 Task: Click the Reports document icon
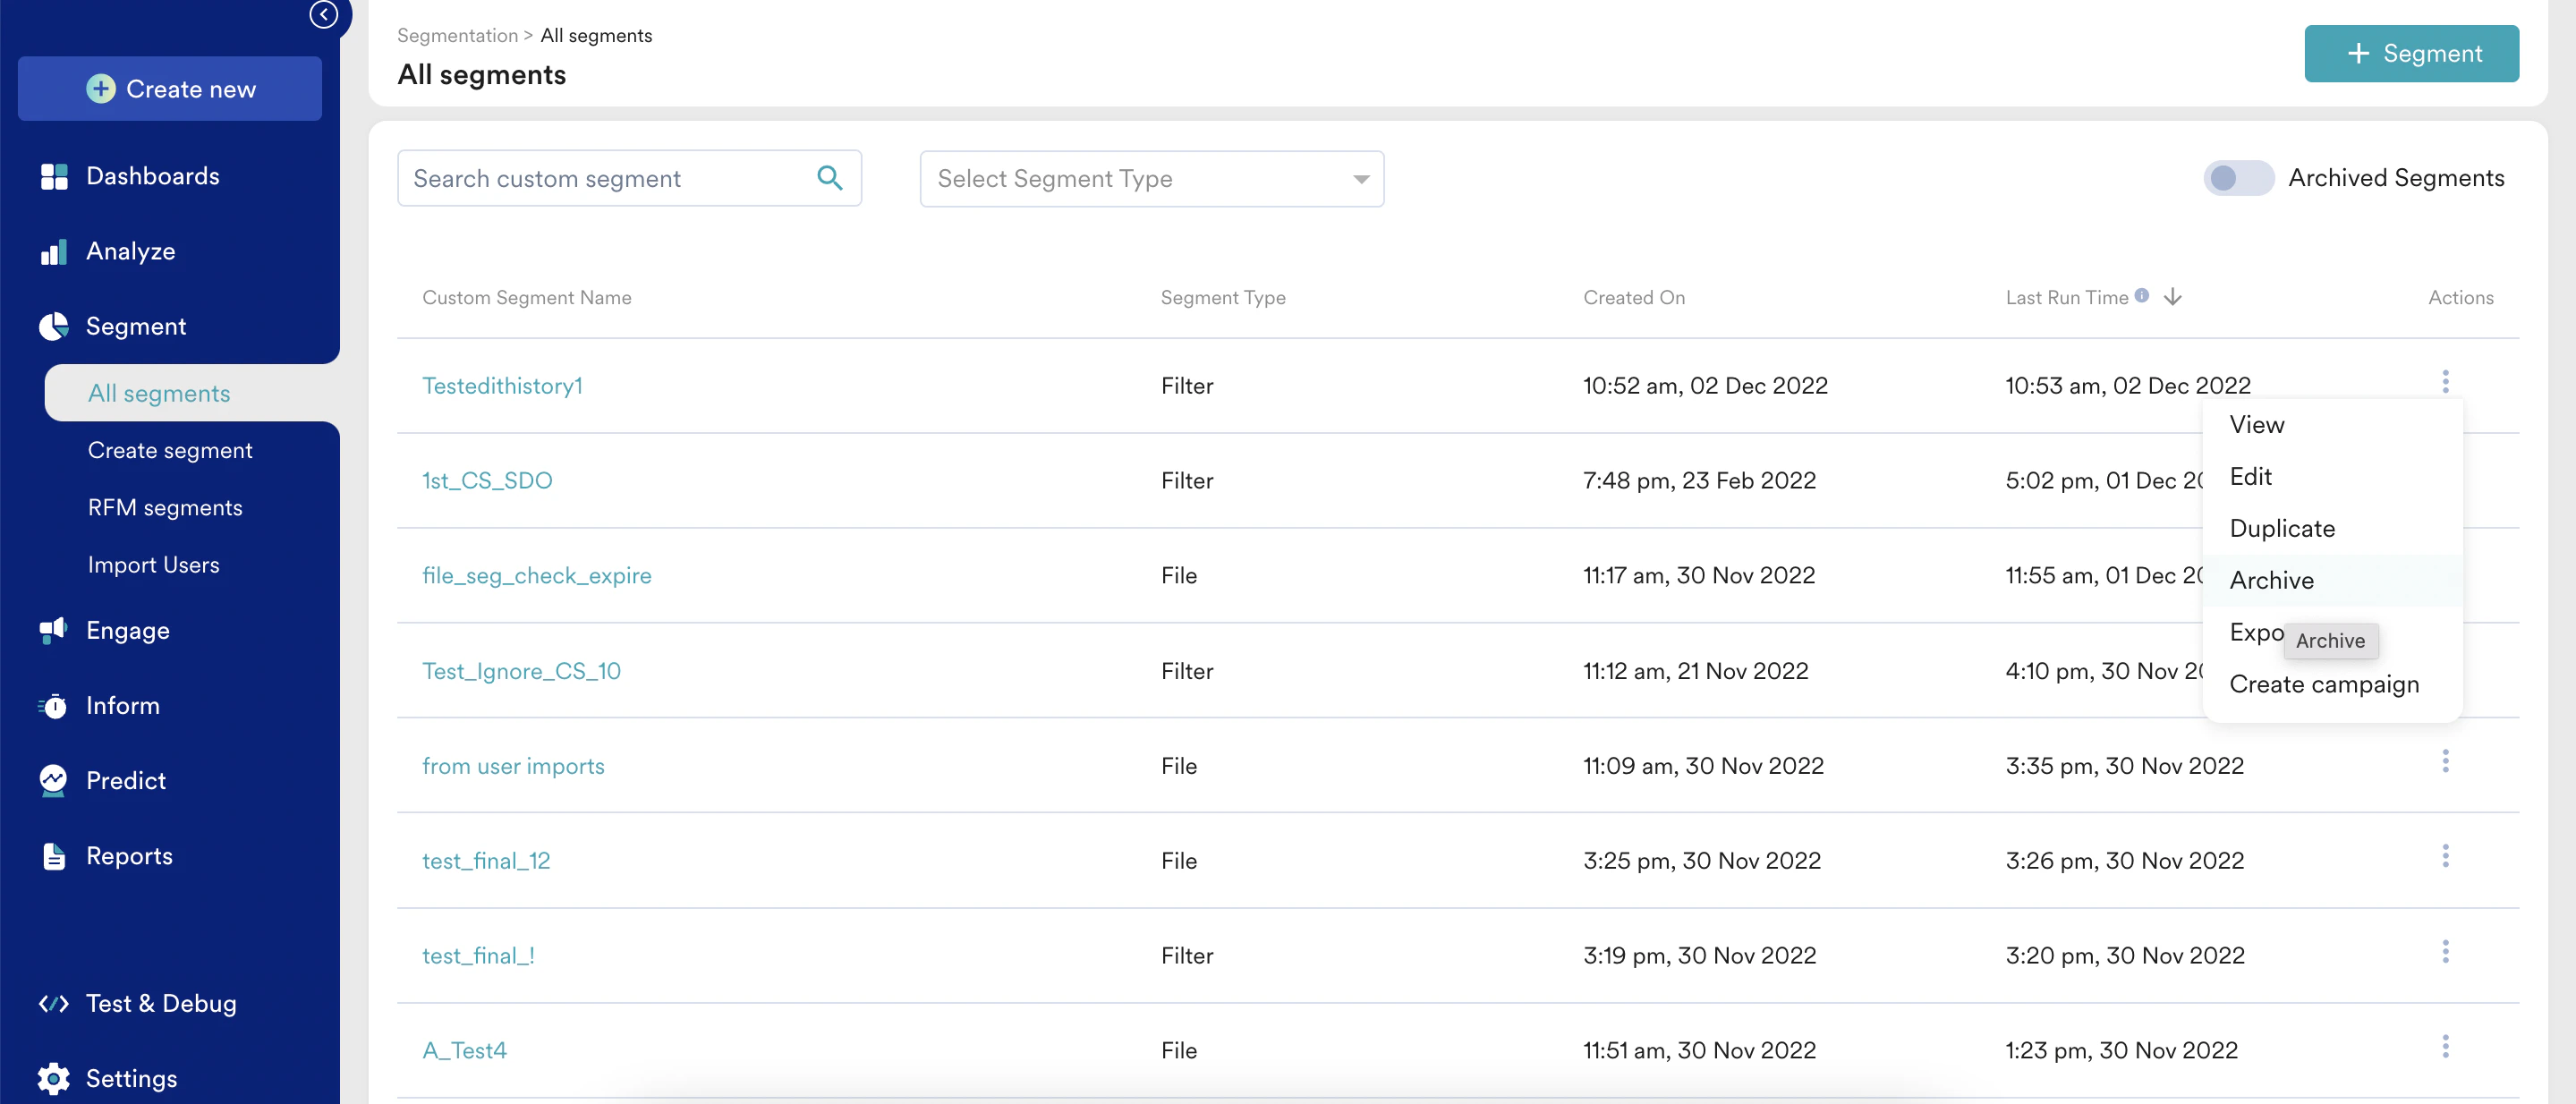click(53, 856)
